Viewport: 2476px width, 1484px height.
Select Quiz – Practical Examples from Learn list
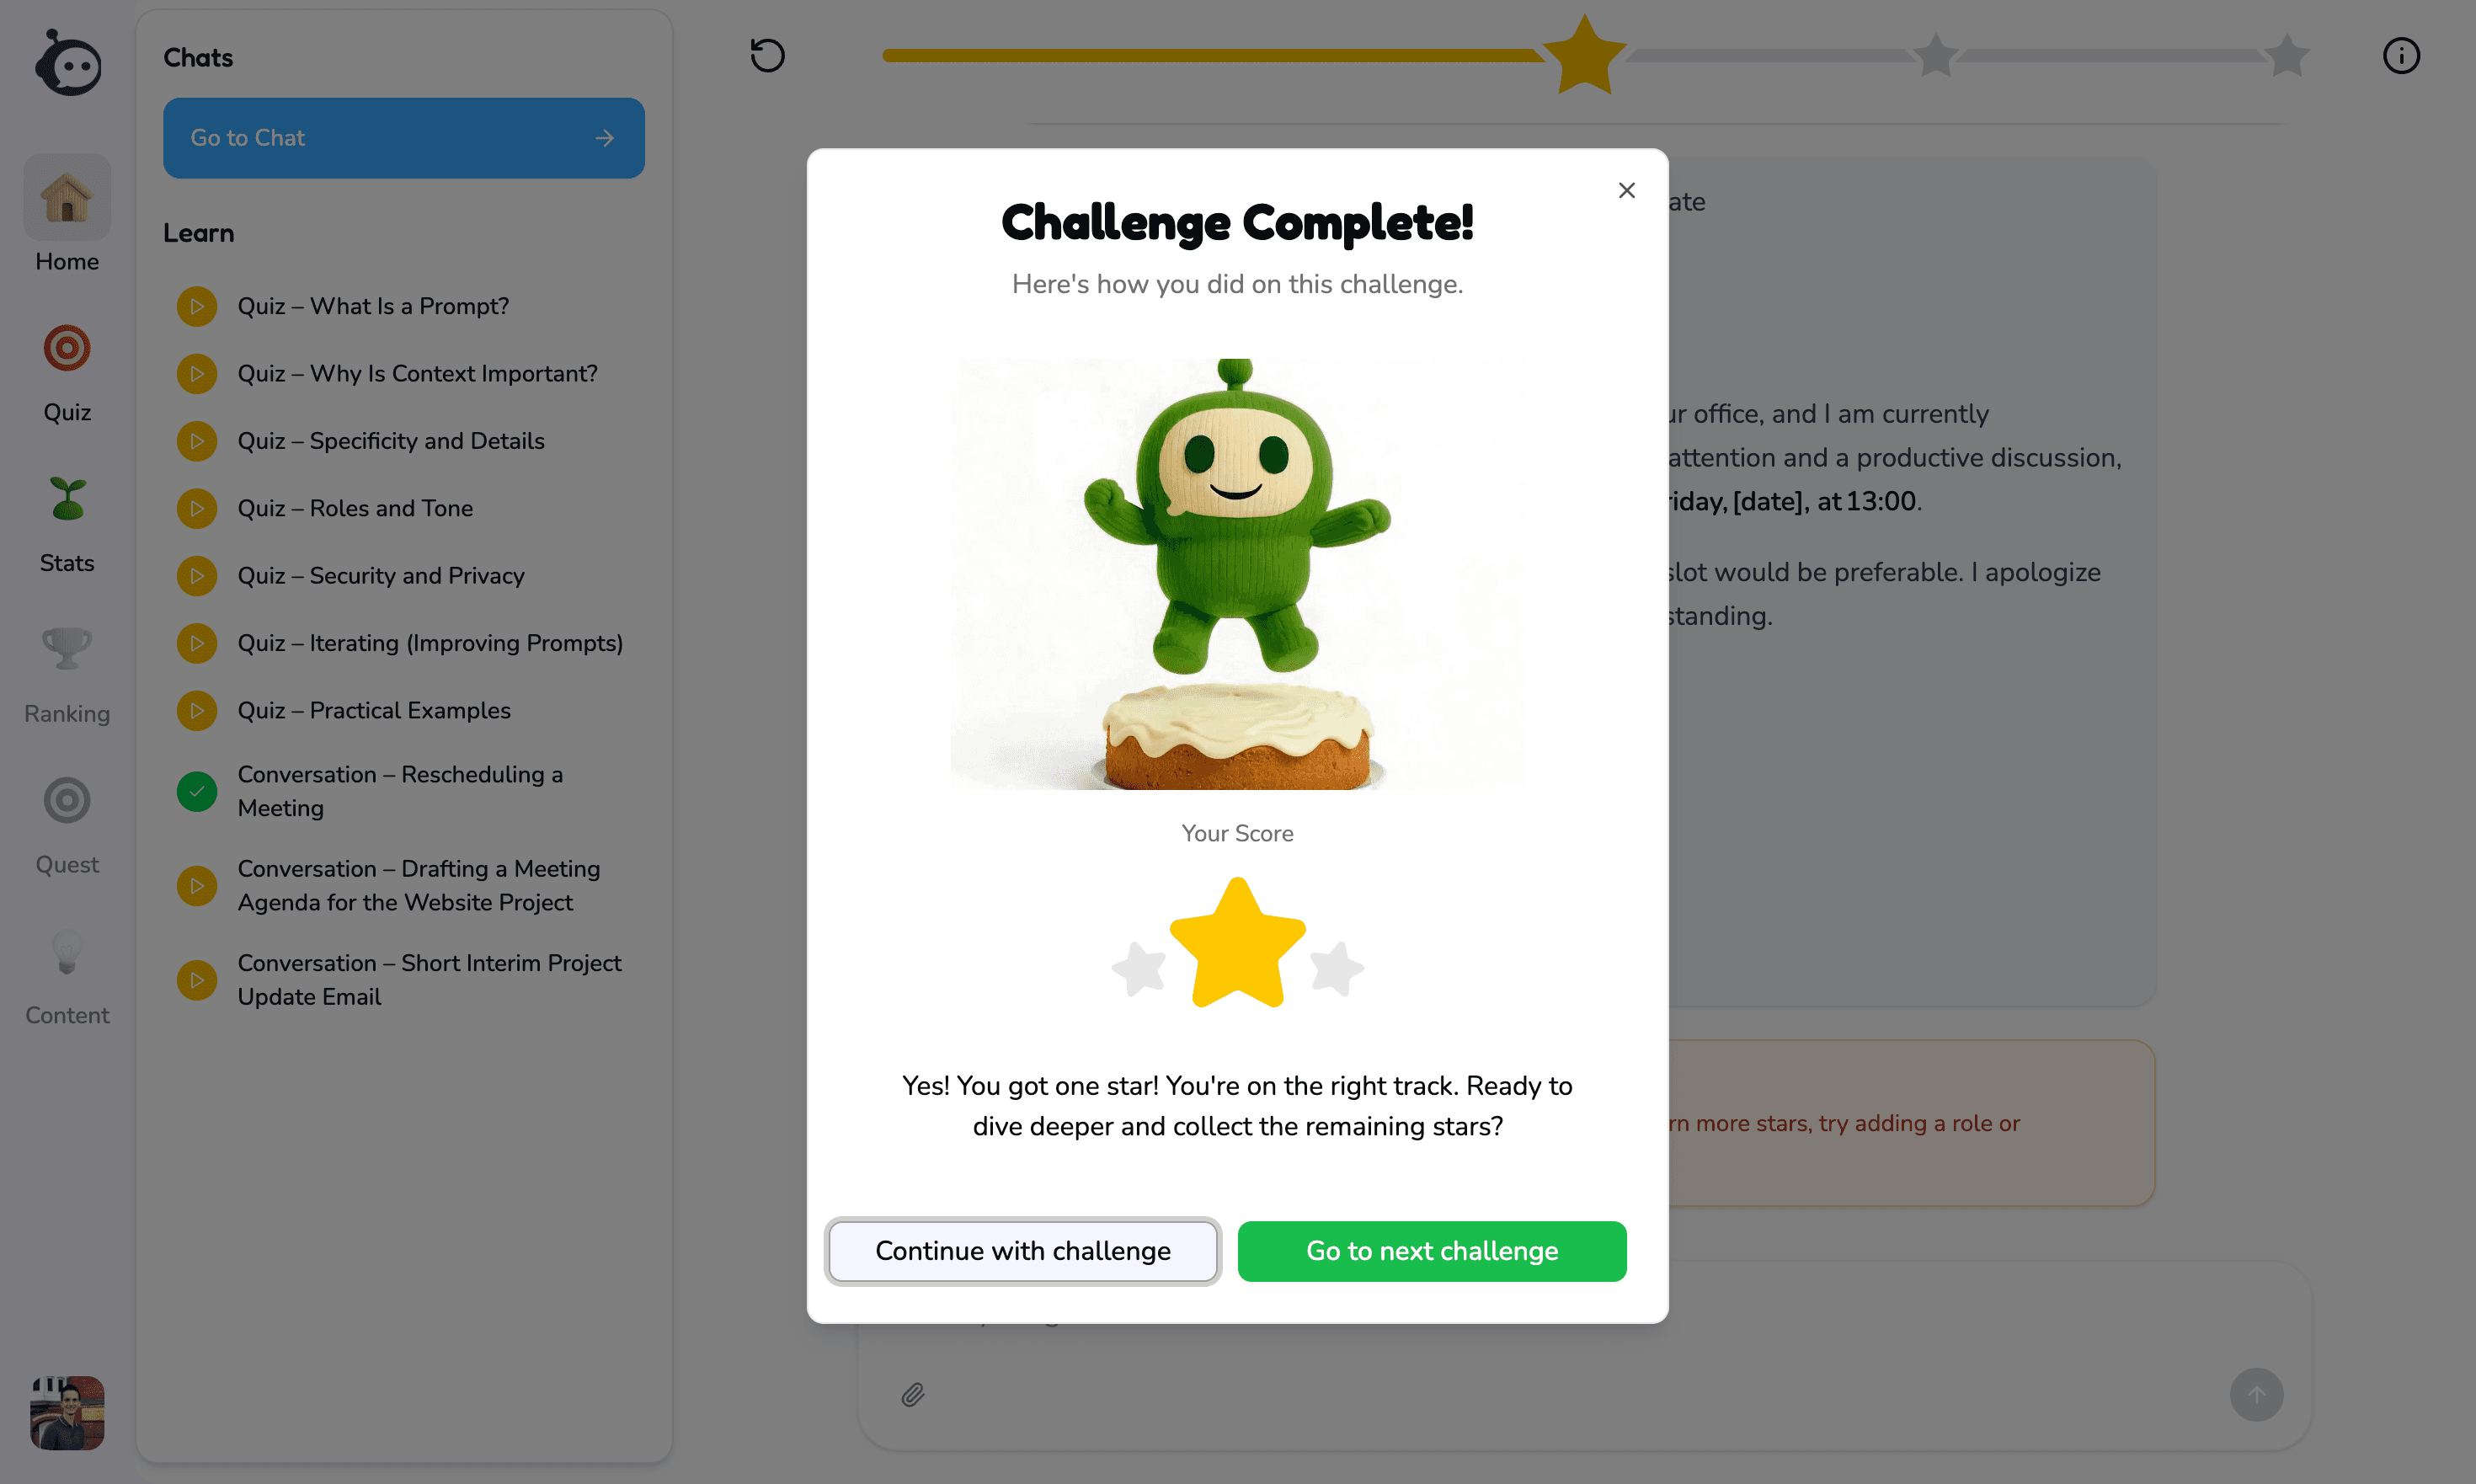197,710
